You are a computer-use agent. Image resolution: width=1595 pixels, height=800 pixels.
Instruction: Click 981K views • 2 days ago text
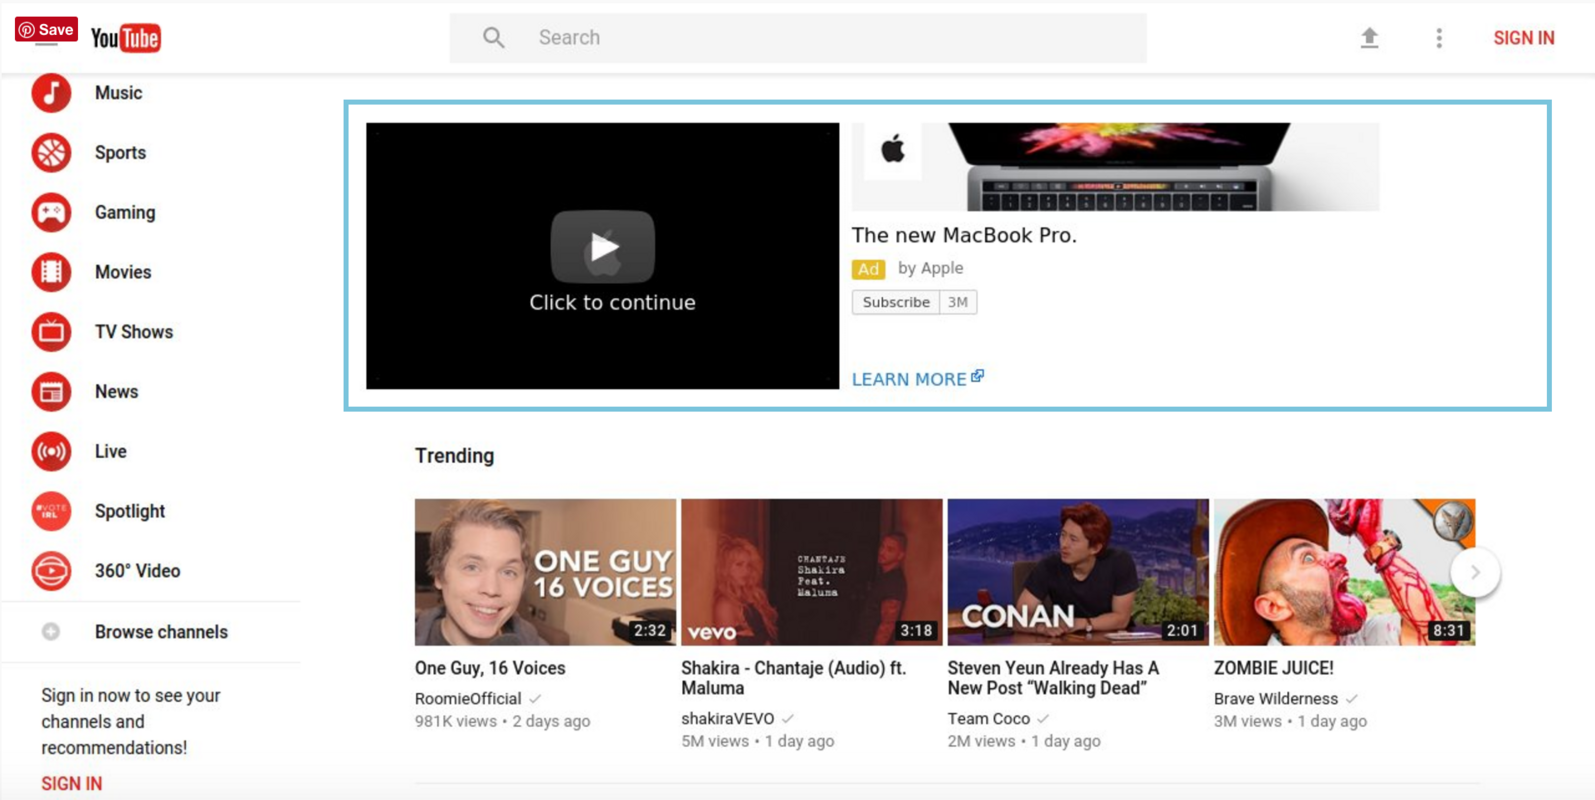click(x=502, y=721)
